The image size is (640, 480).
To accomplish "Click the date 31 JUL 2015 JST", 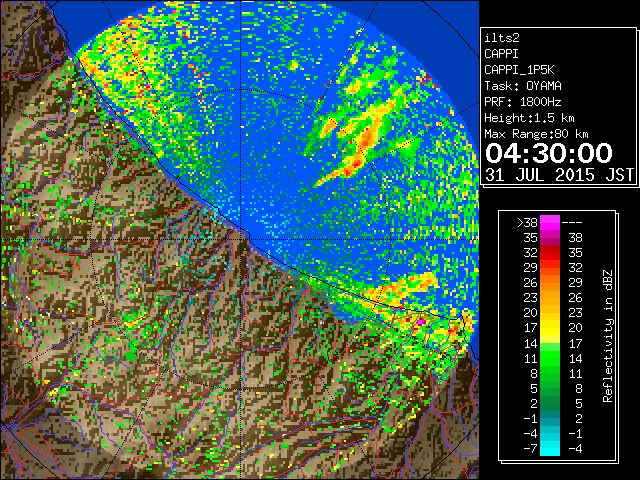I will 559,175.
